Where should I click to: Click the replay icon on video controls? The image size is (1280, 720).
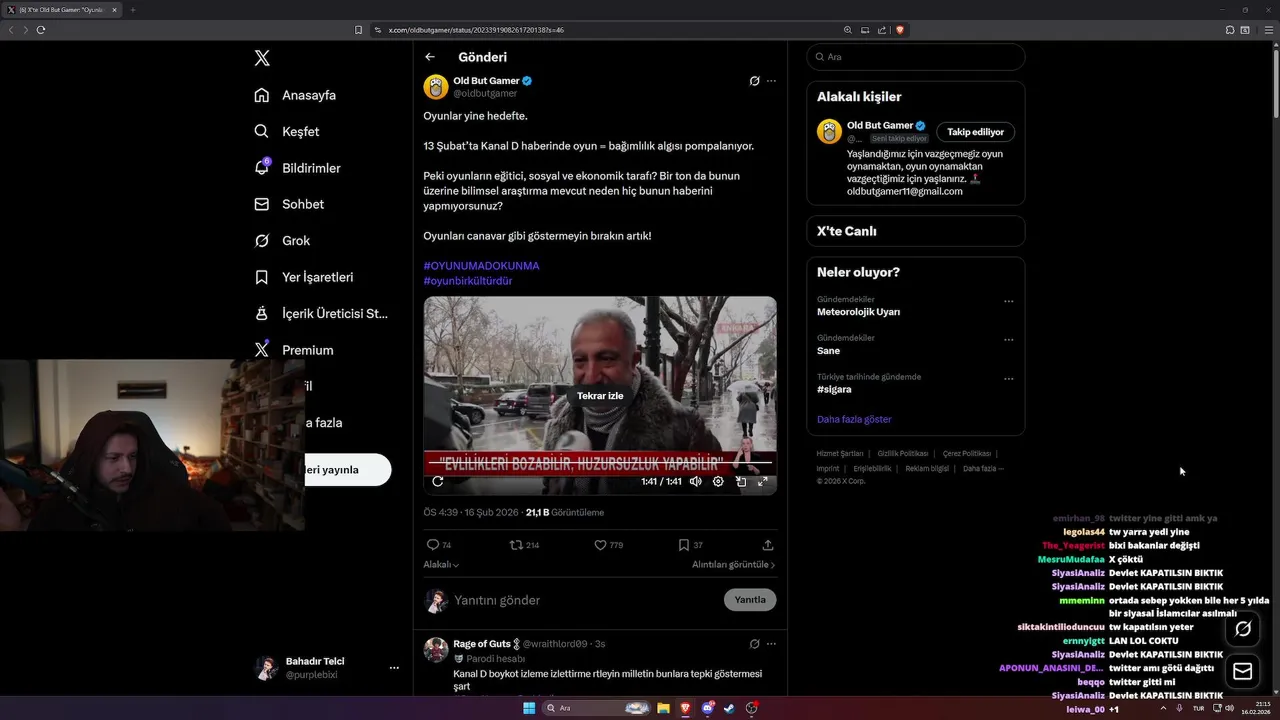click(x=437, y=481)
